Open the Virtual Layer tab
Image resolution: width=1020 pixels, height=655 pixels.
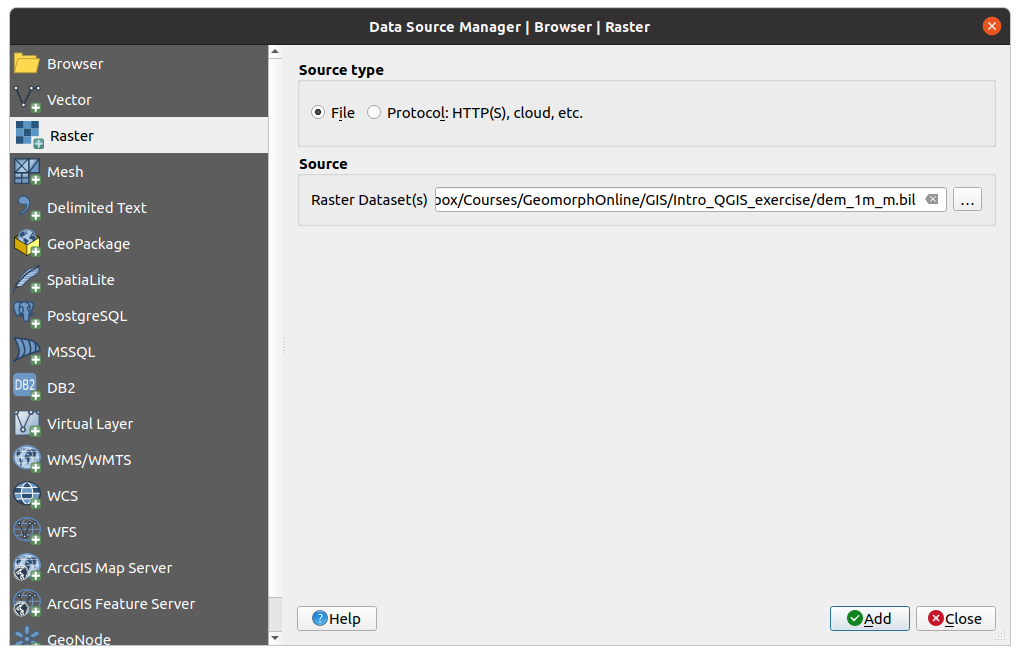tap(89, 424)
